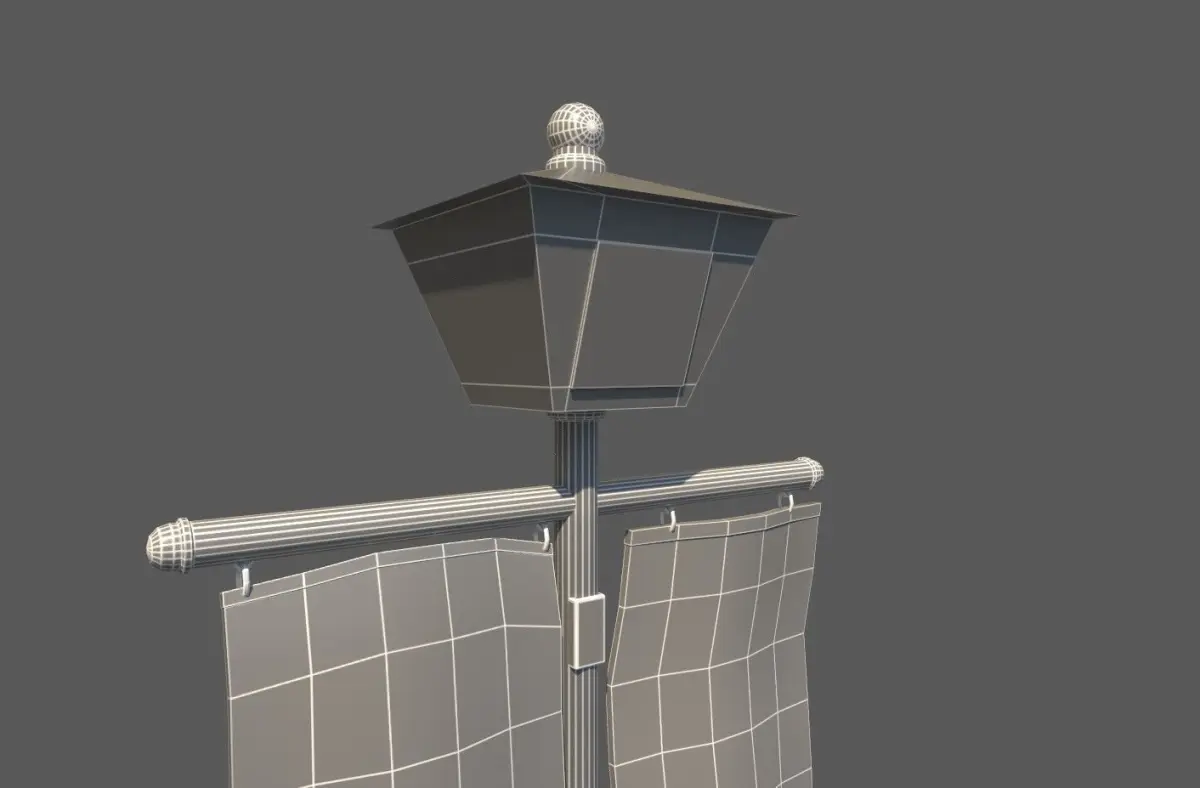This screenshot has width=1200, height=788.
Task: Click the hook at left banner's outer corner
Action: pos(243,580)
